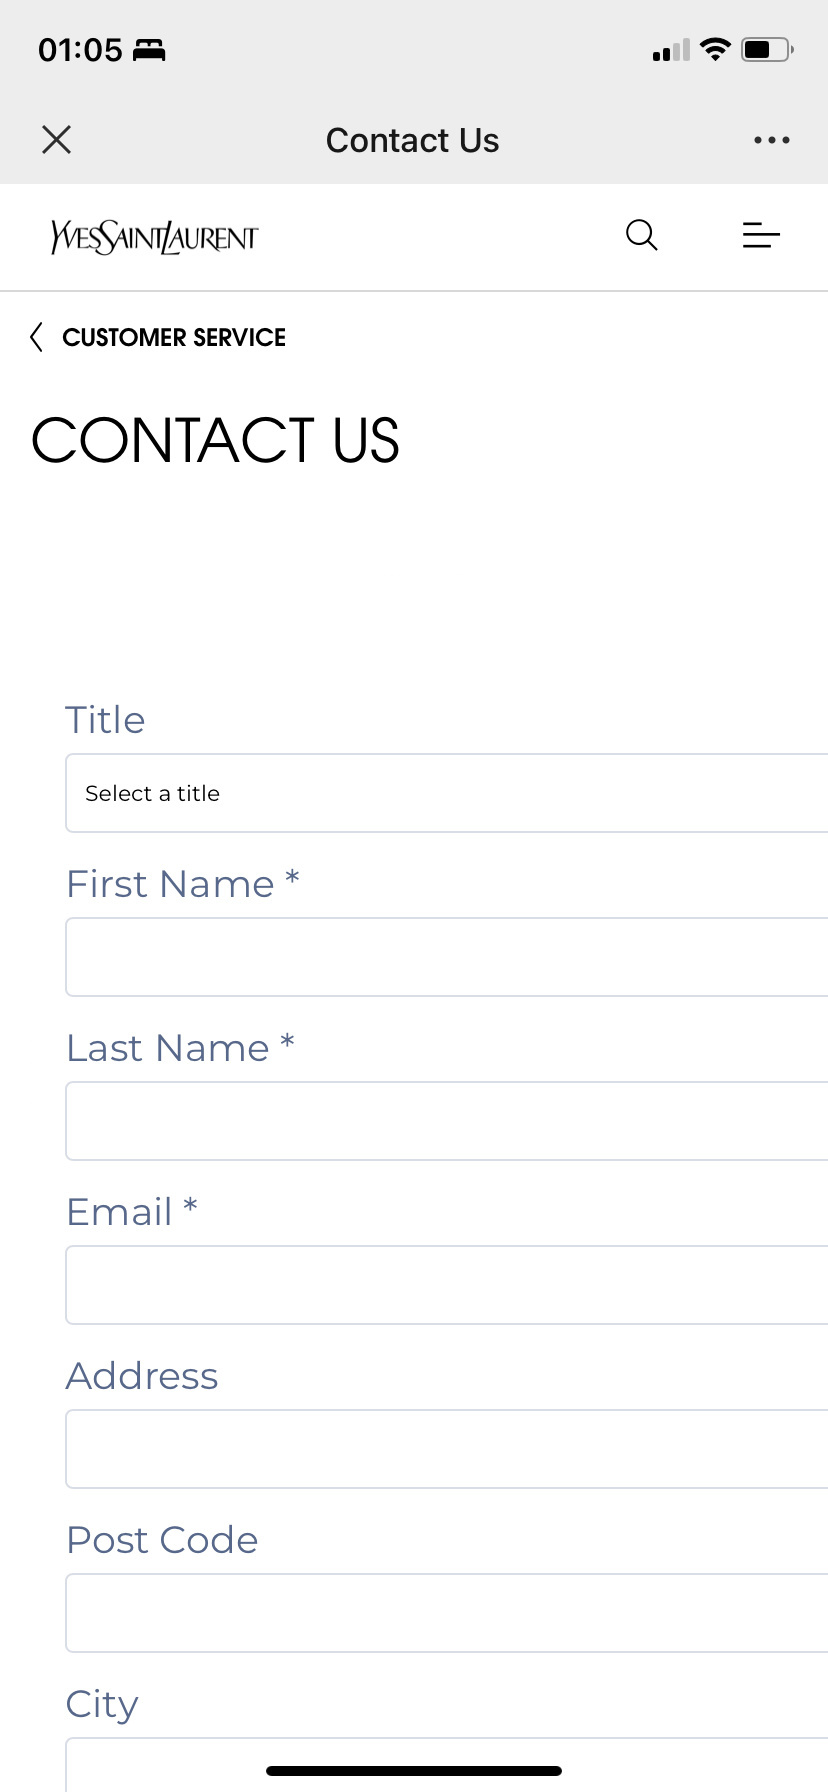Tap the cellular signal bars
The height and width of the screenshot is (1792, 828).
(671, 50)
